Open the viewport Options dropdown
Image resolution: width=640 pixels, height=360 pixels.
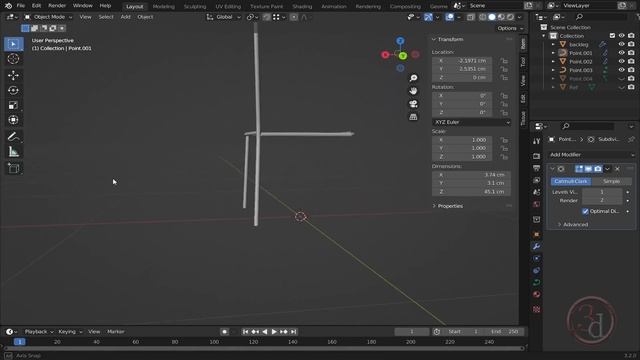[x=510, y=28]
